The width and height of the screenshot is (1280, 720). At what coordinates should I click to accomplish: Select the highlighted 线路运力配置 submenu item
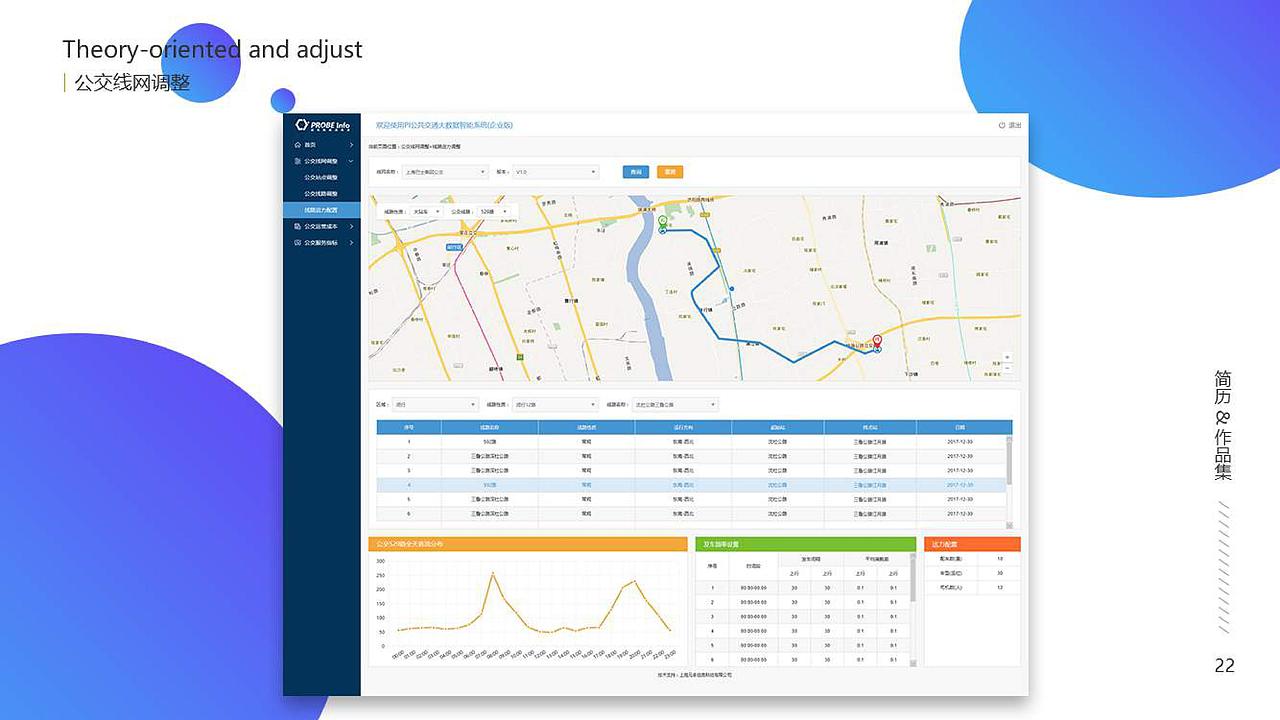(x=322, y=210)
